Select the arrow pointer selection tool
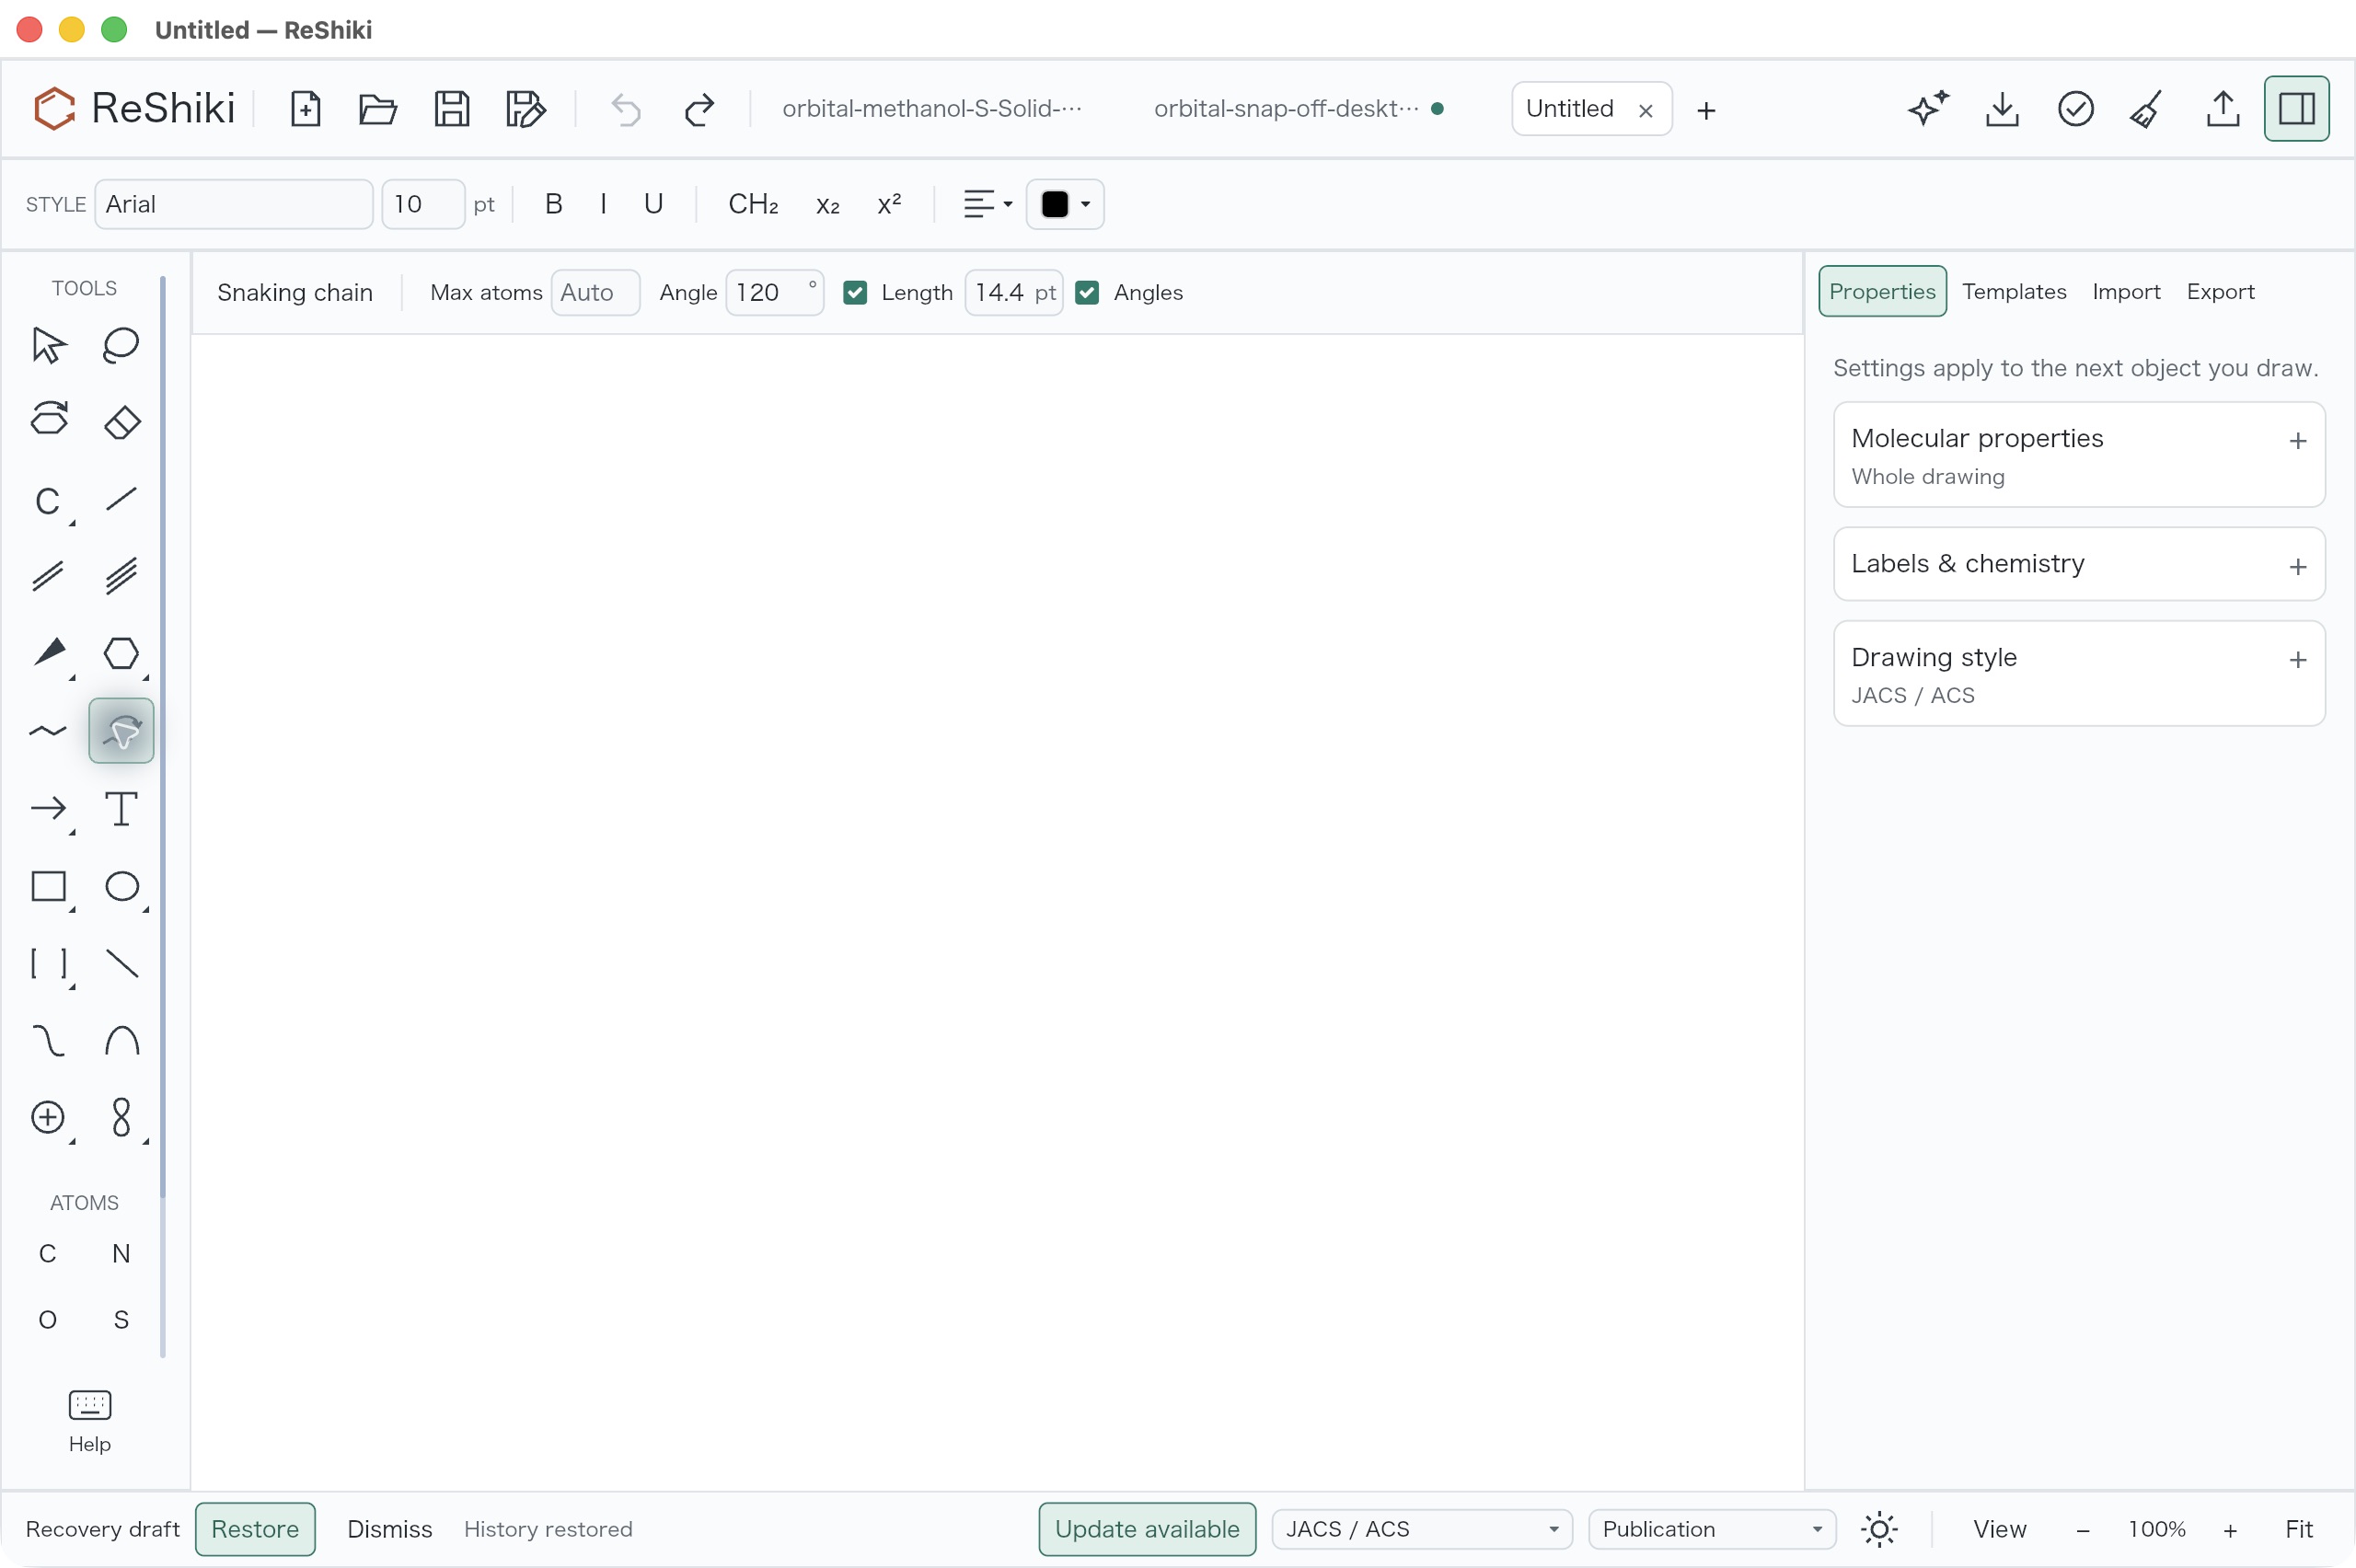2356x1568 pixels. pyautogui.click(x=48, y=345)
